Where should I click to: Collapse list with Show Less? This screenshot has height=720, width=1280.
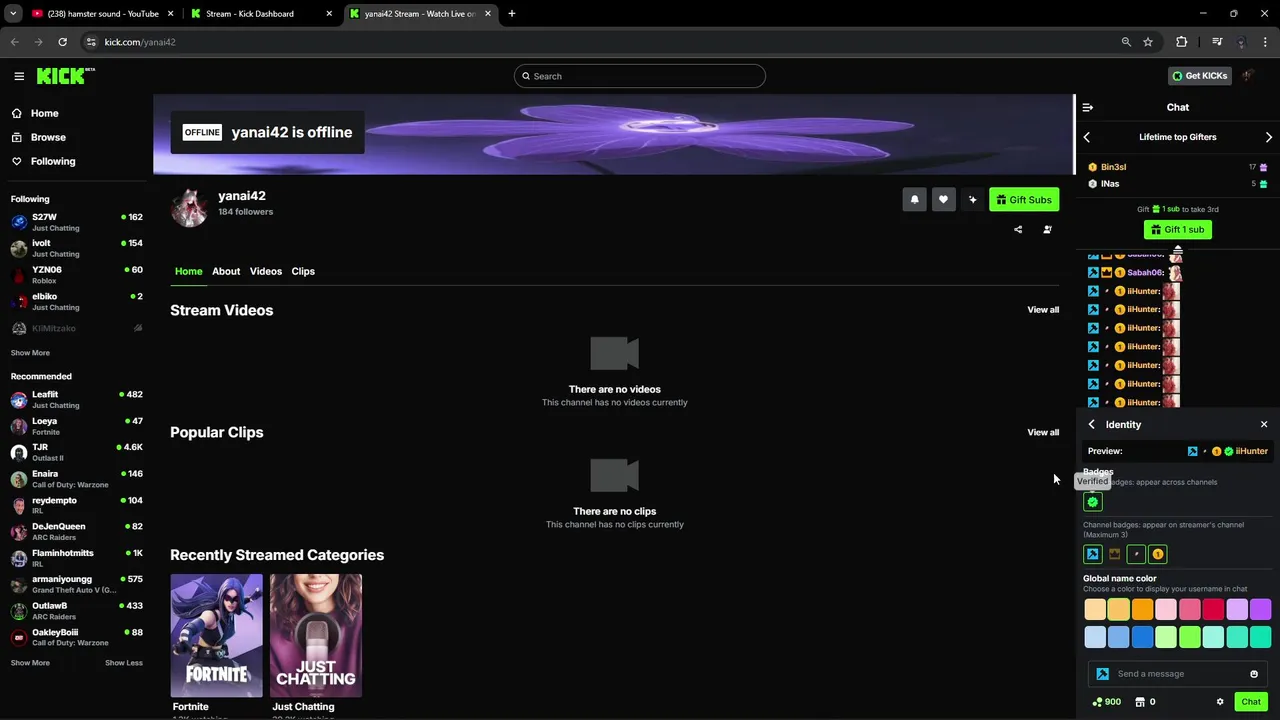tap(124, 663)
